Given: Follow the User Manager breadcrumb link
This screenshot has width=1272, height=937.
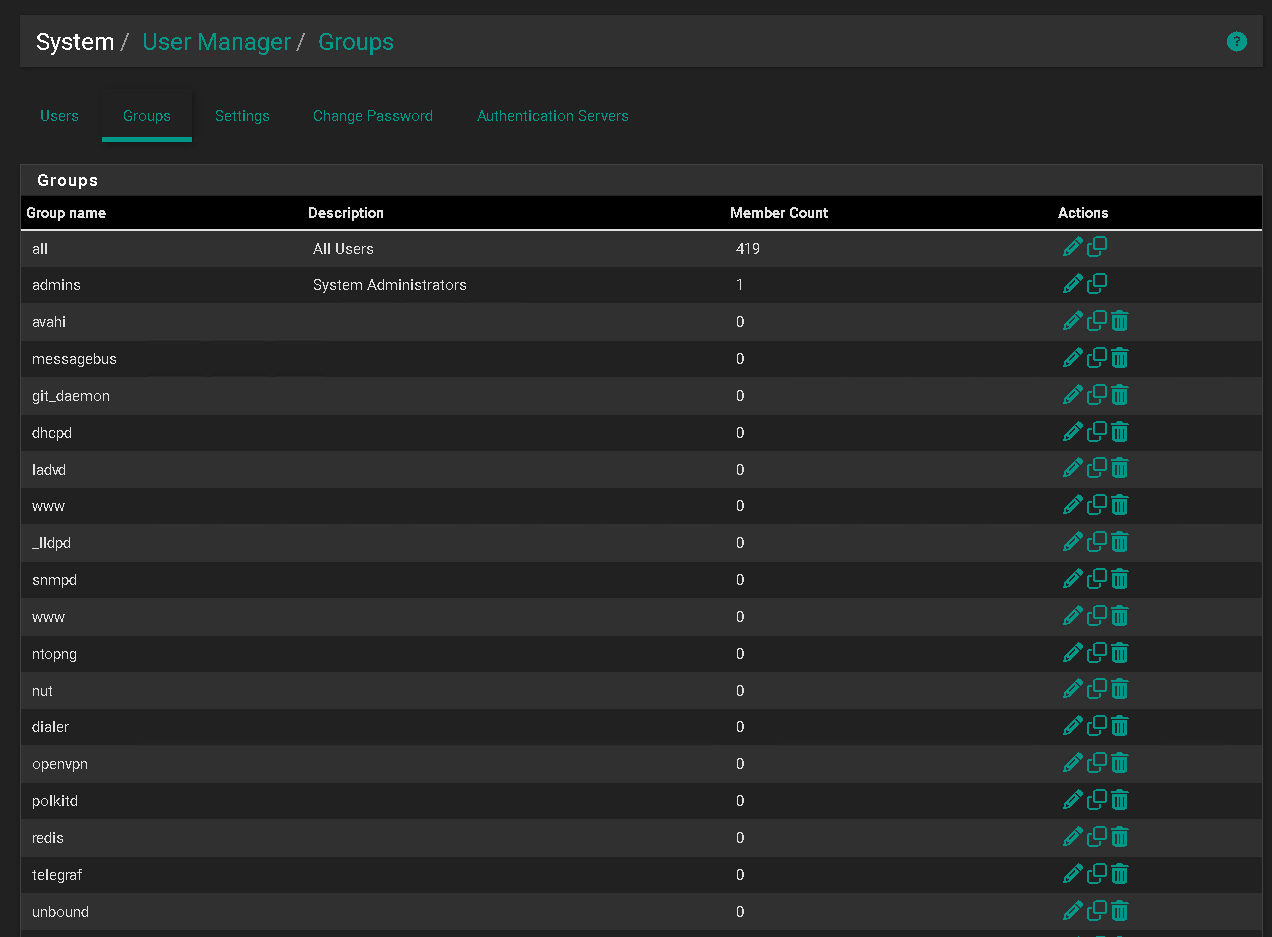Looking at the screenshot, I should [216, 42].
